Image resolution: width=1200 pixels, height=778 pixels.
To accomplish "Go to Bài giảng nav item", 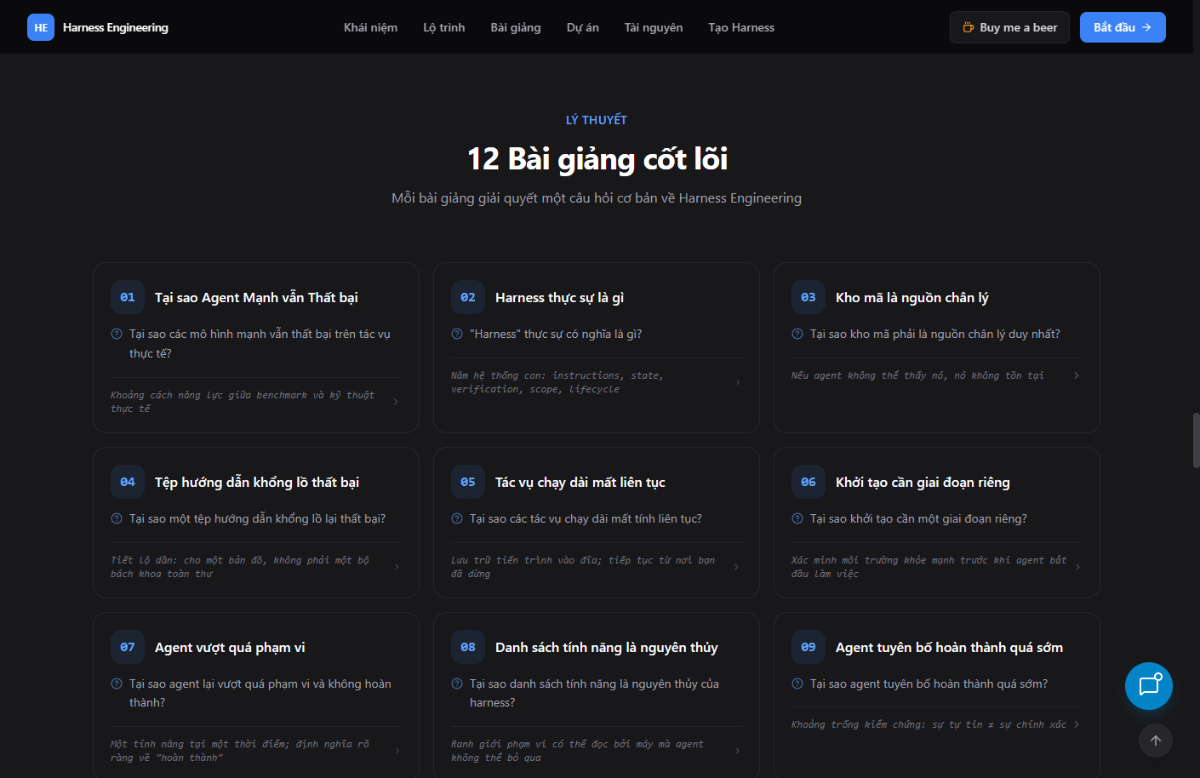I will [516, 27].
